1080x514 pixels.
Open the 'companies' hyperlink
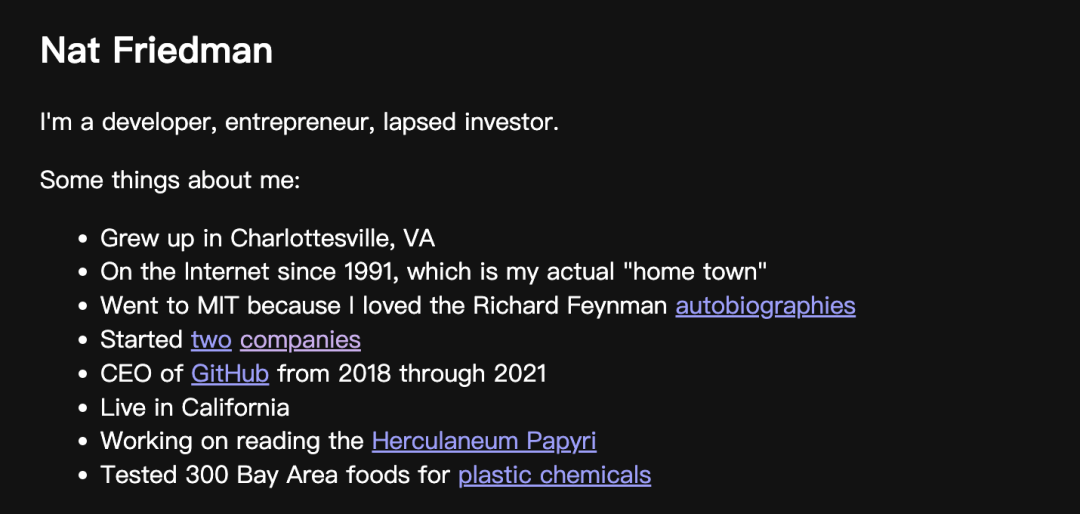(300, 340)
